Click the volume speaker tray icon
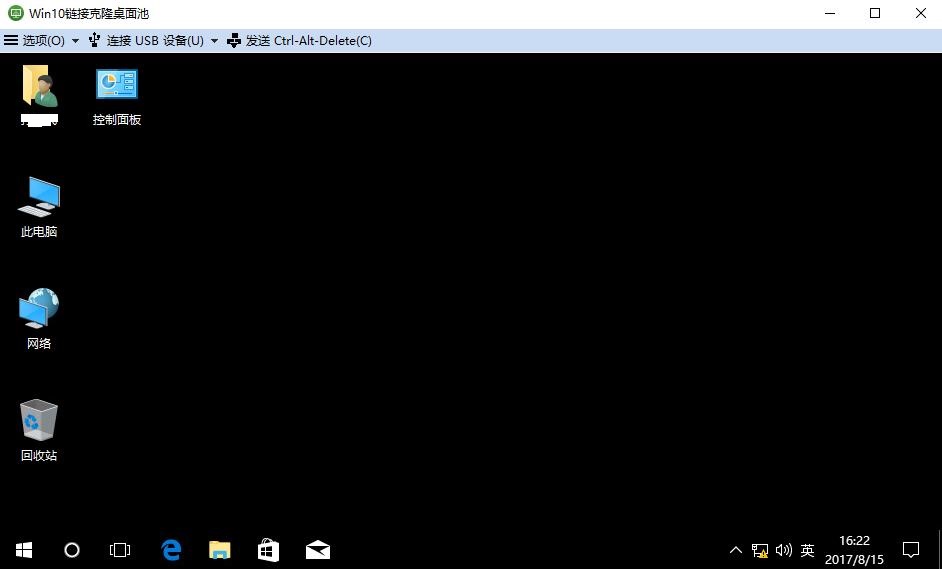 point(783,550)
